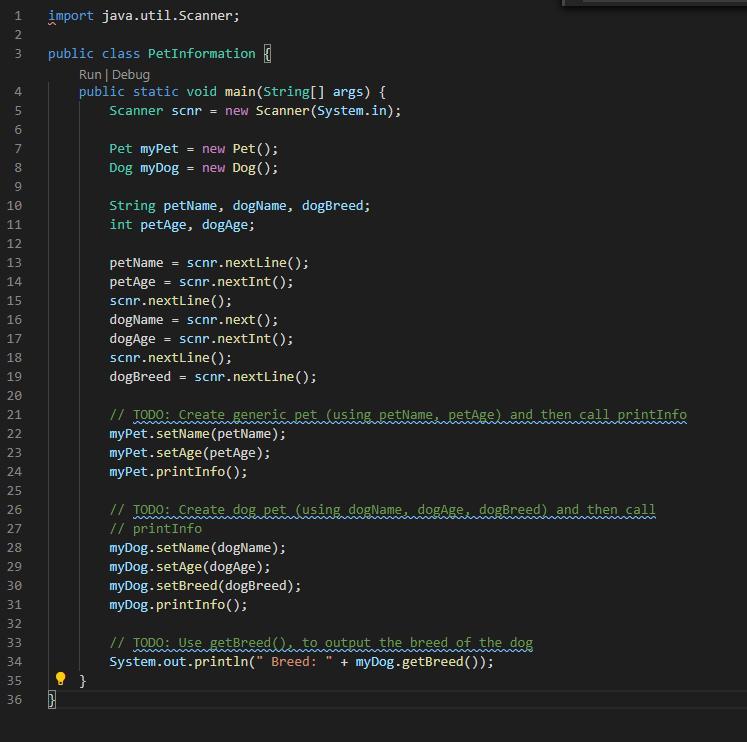Click line number 36 in the gutter
Image resolution: width=747 pixels, height=742 pixels.
tap(14, 700)
